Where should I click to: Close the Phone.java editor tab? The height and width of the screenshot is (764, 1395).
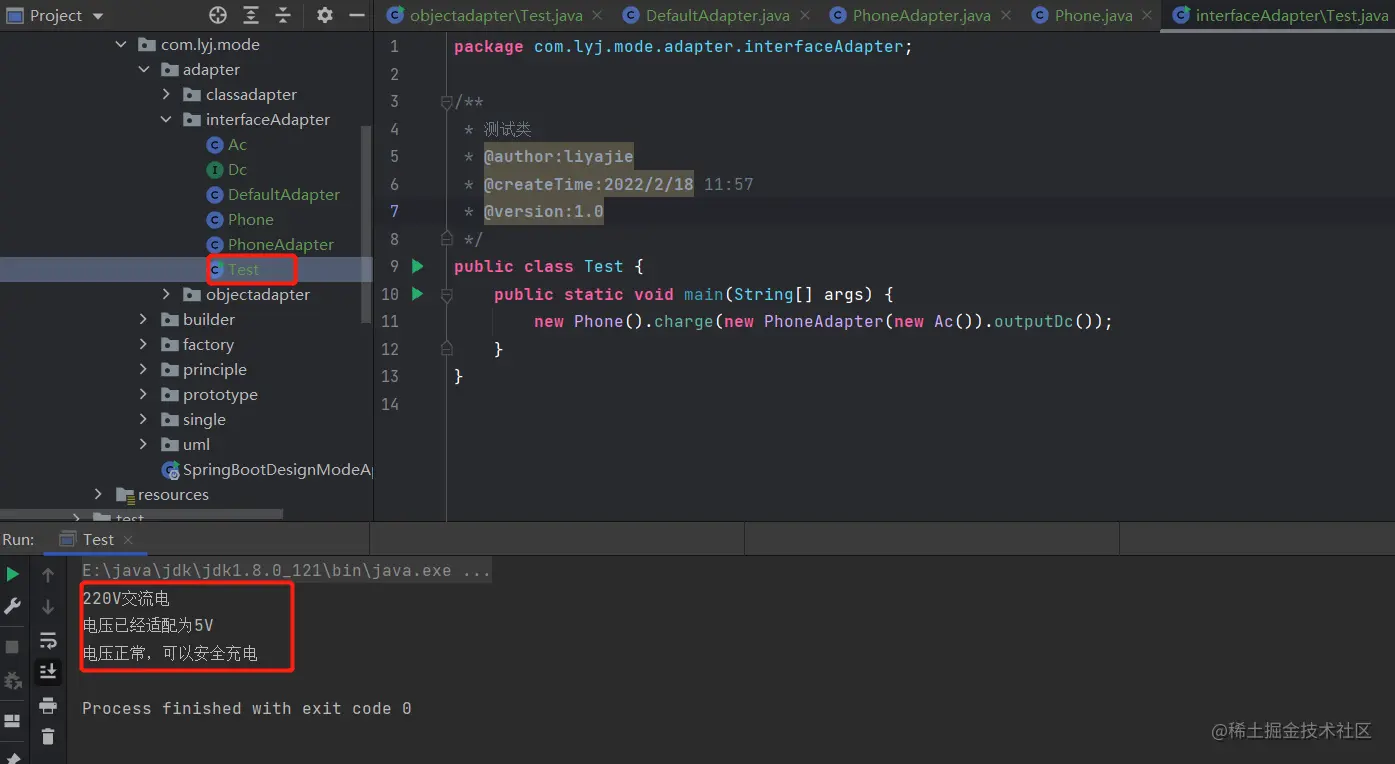pyautogui.click(x=1148, y=15)
